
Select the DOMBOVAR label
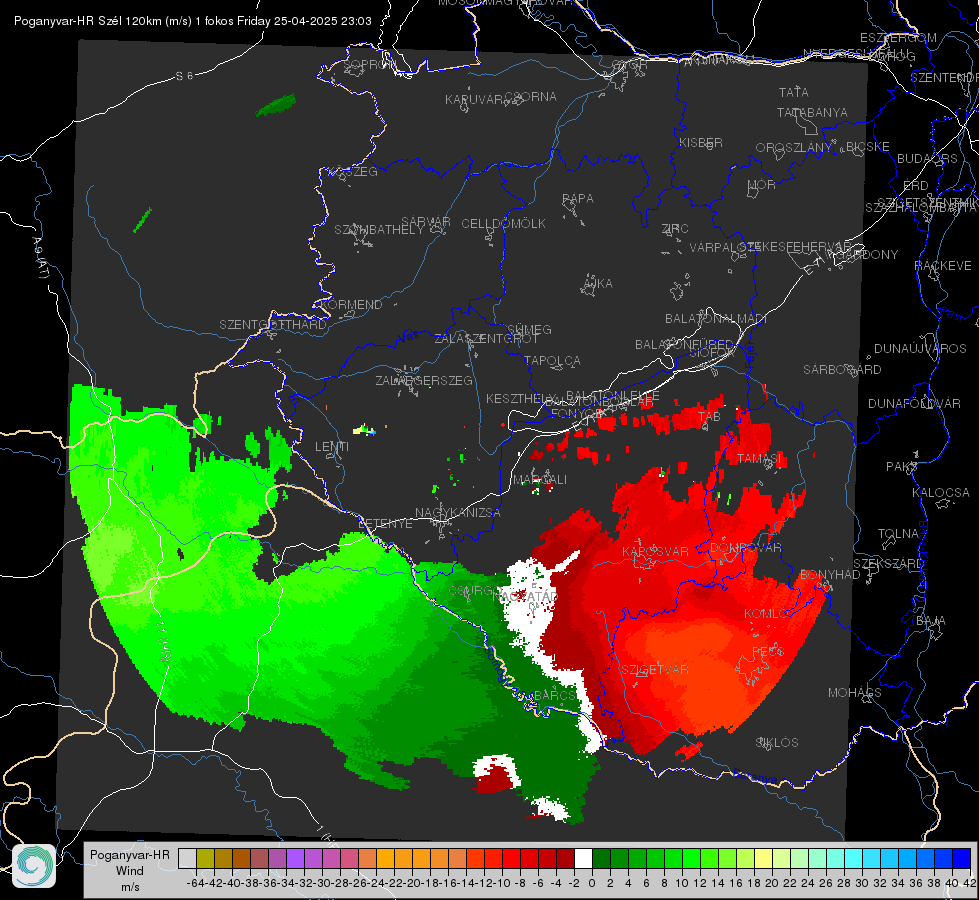(745, 548)
